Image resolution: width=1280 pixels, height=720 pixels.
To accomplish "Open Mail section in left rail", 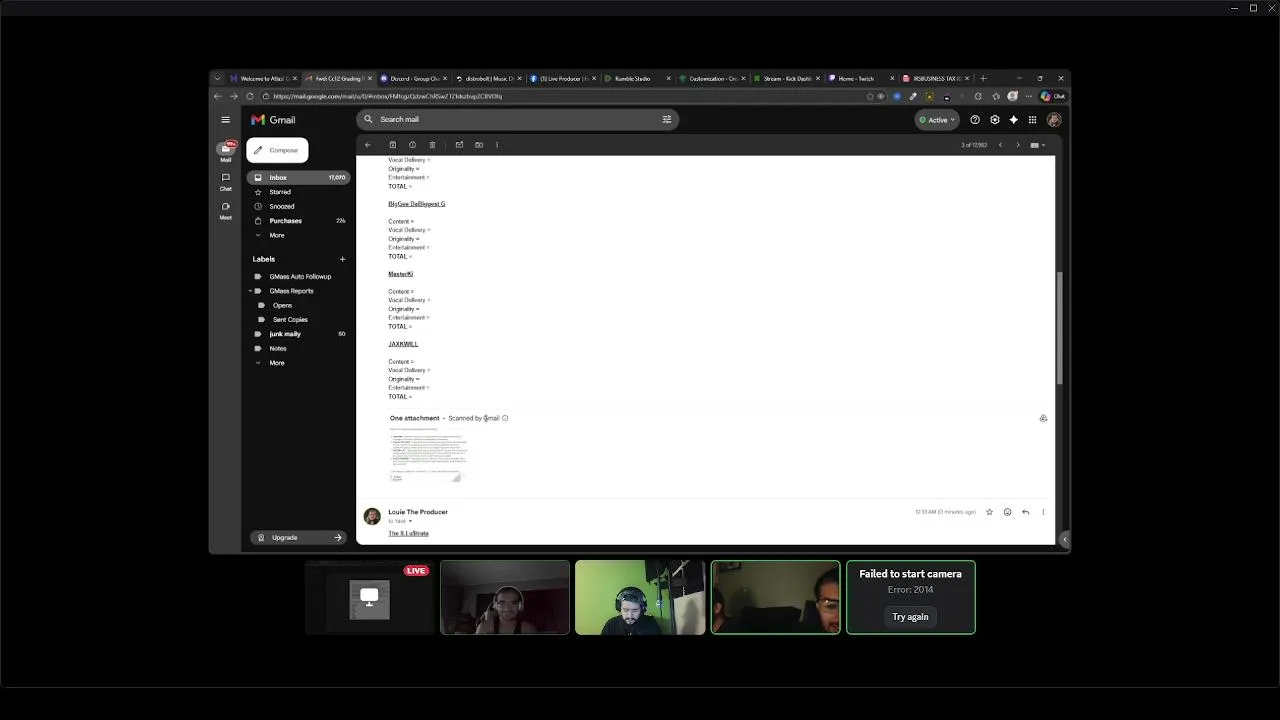I will tap(226, 151).
